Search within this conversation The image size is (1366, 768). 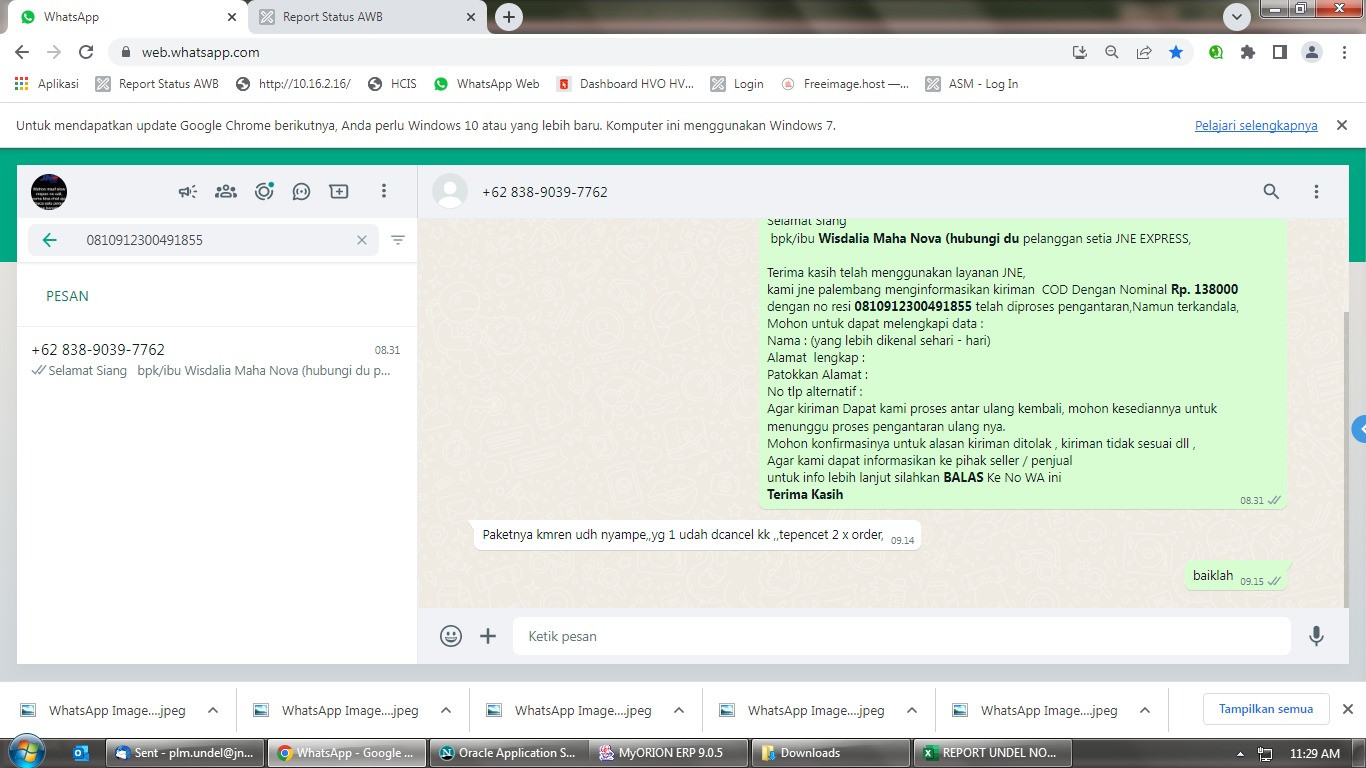tap(1271, 191)
